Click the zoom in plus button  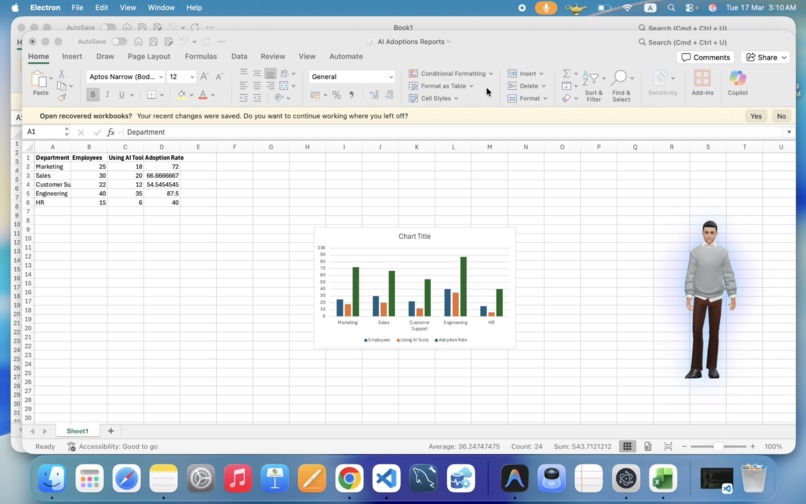[753, 446]
